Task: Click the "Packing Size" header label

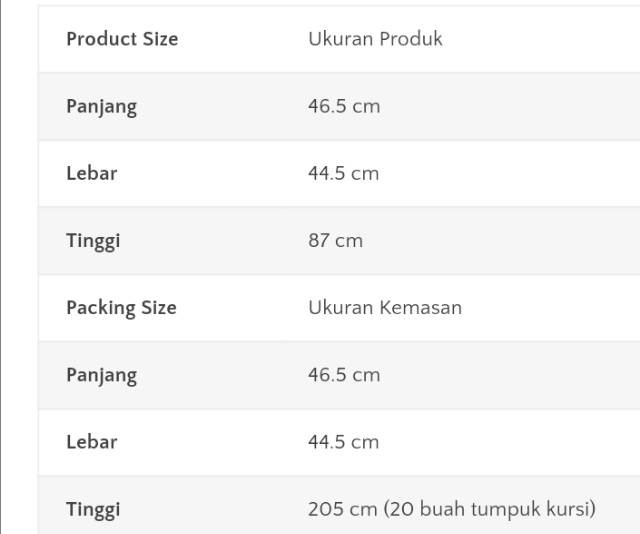Action: 121,308
